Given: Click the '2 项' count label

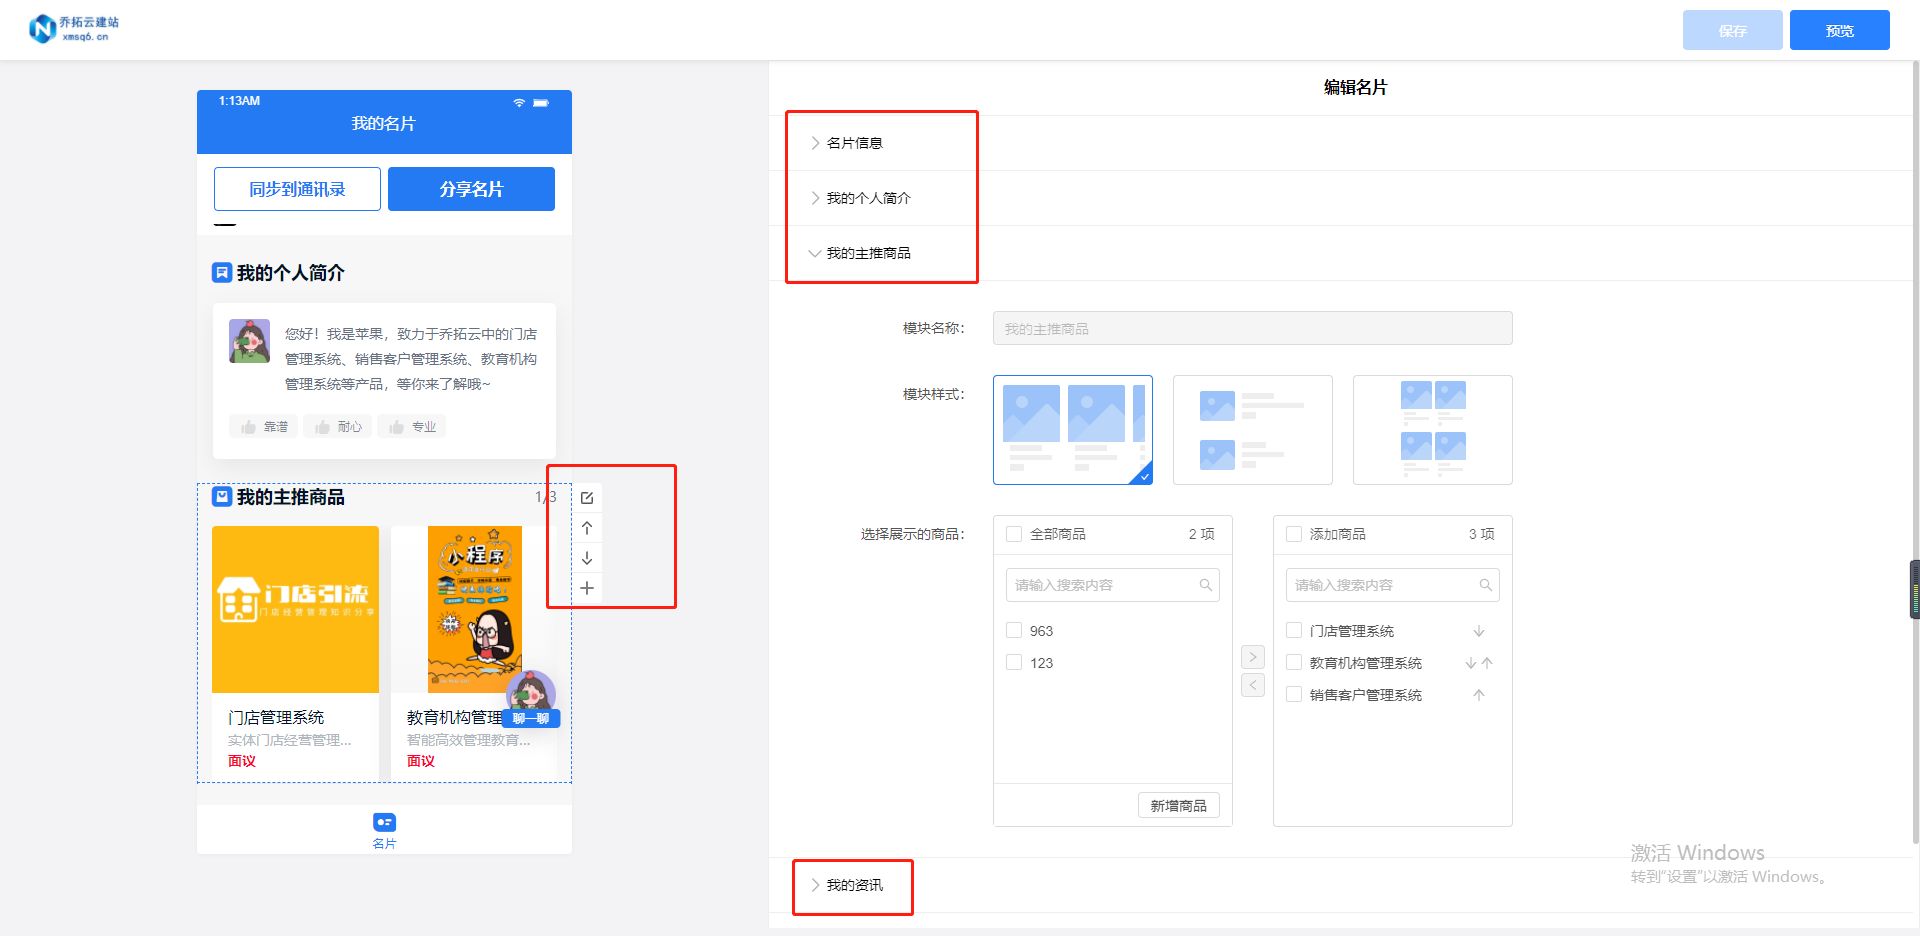Looking at the screenshot, I should pyautogui.click(x=1202, y=534).
